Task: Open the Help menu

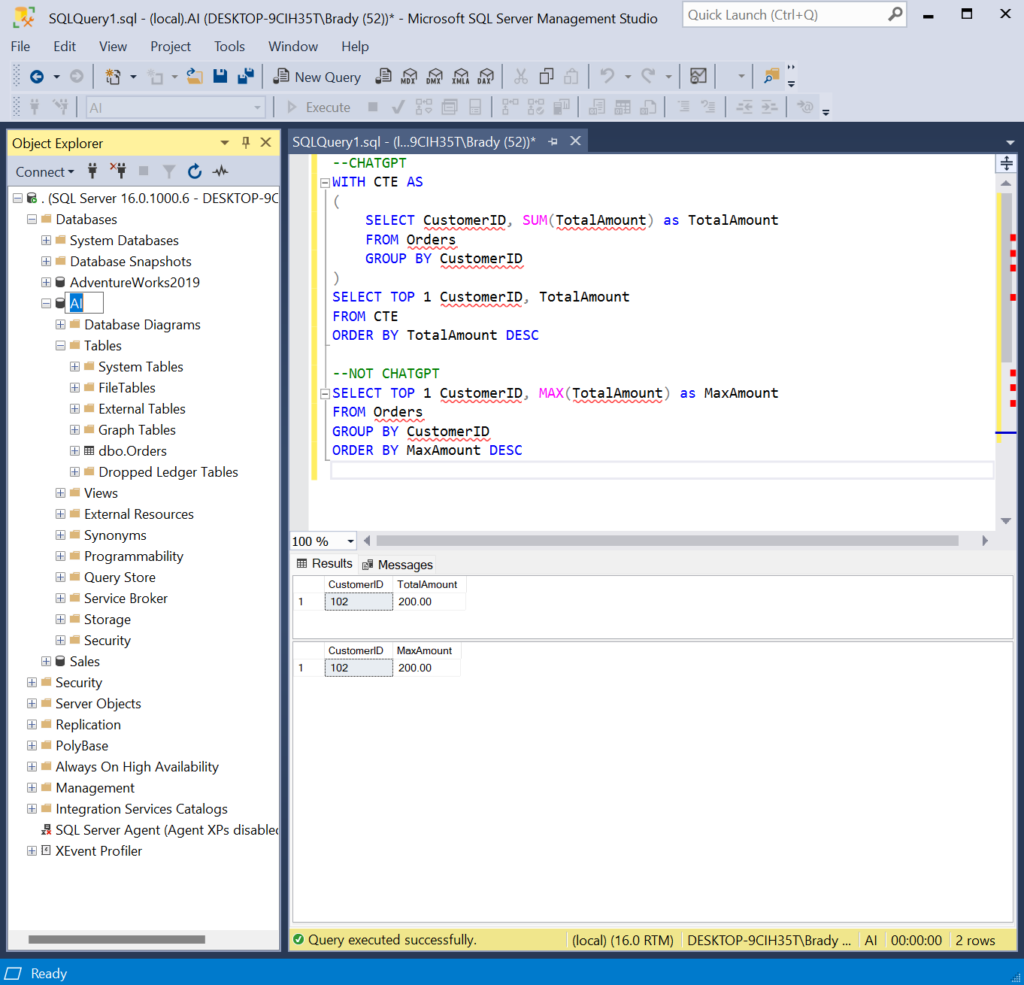Action: [355, 46]
